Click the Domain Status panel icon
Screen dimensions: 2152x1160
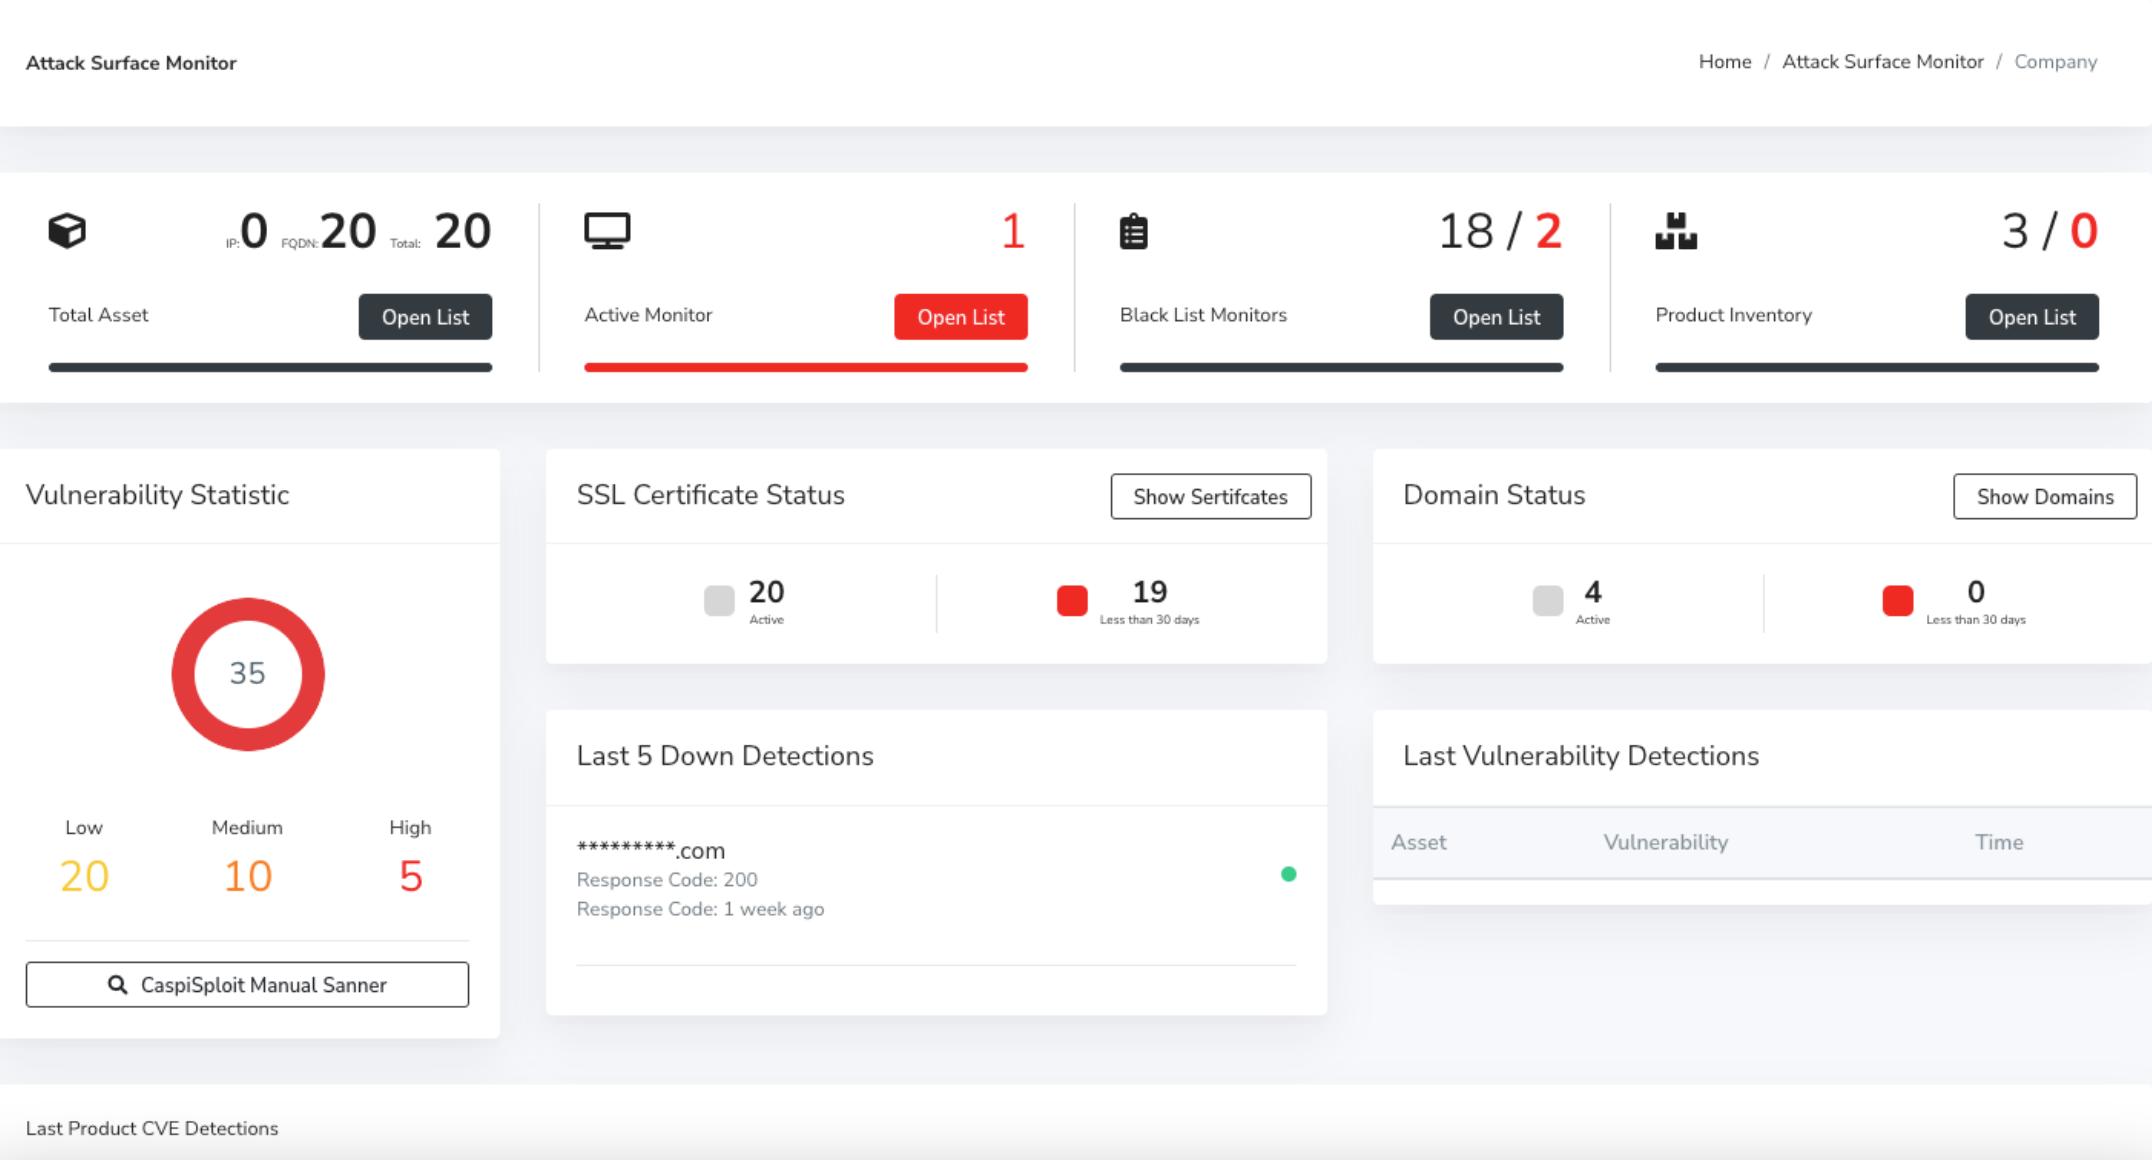click(1545, 597)
